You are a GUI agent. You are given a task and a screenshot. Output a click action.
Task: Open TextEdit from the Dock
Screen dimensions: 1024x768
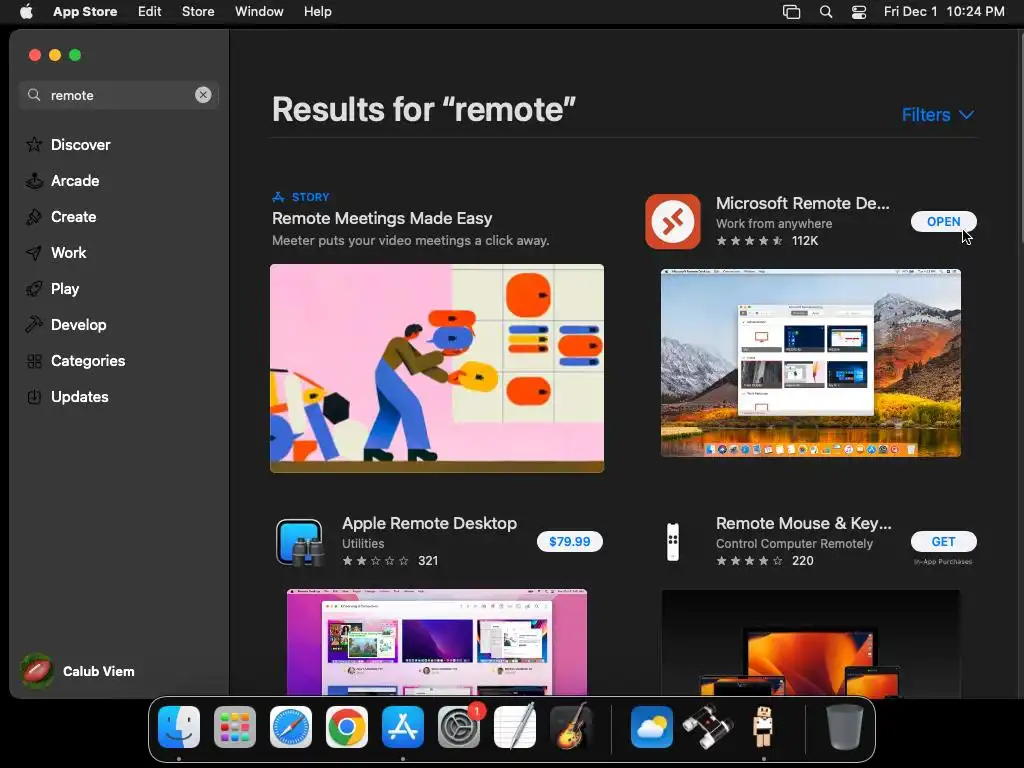point(515,727)
